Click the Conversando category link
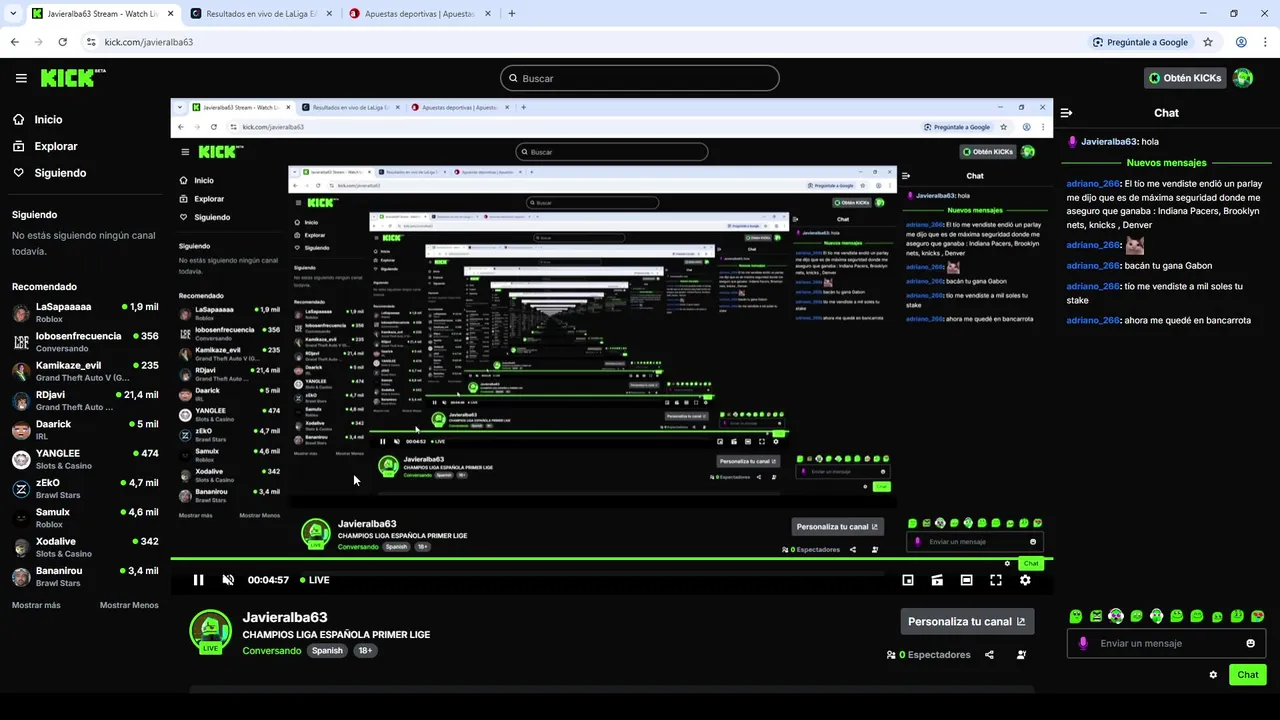This screenshot has width=1280, height=720. click(271, 651)
